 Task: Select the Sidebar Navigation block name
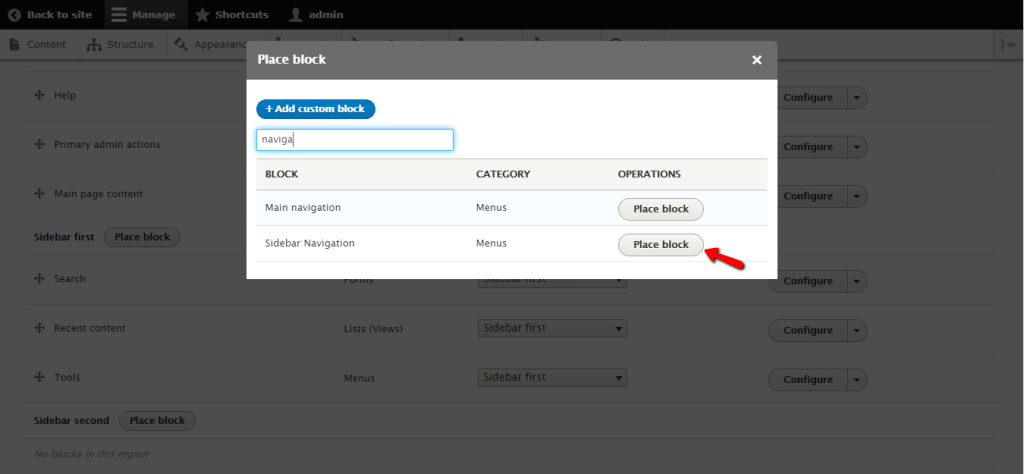(x=310, y=243)
